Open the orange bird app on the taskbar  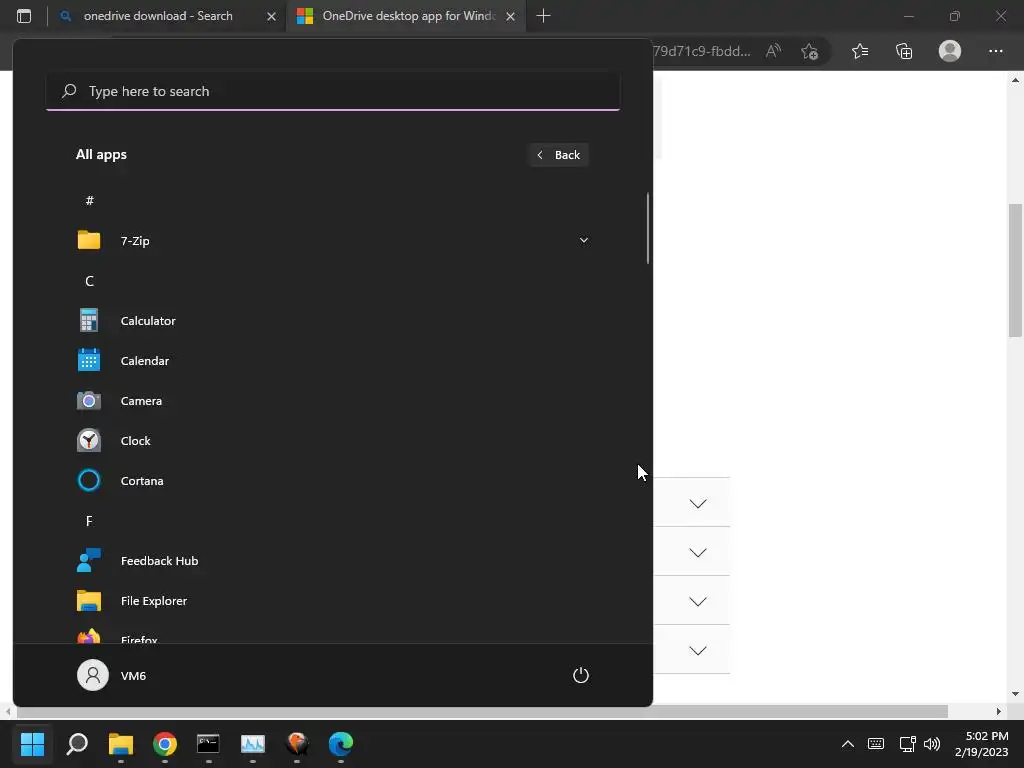[297, 744]
